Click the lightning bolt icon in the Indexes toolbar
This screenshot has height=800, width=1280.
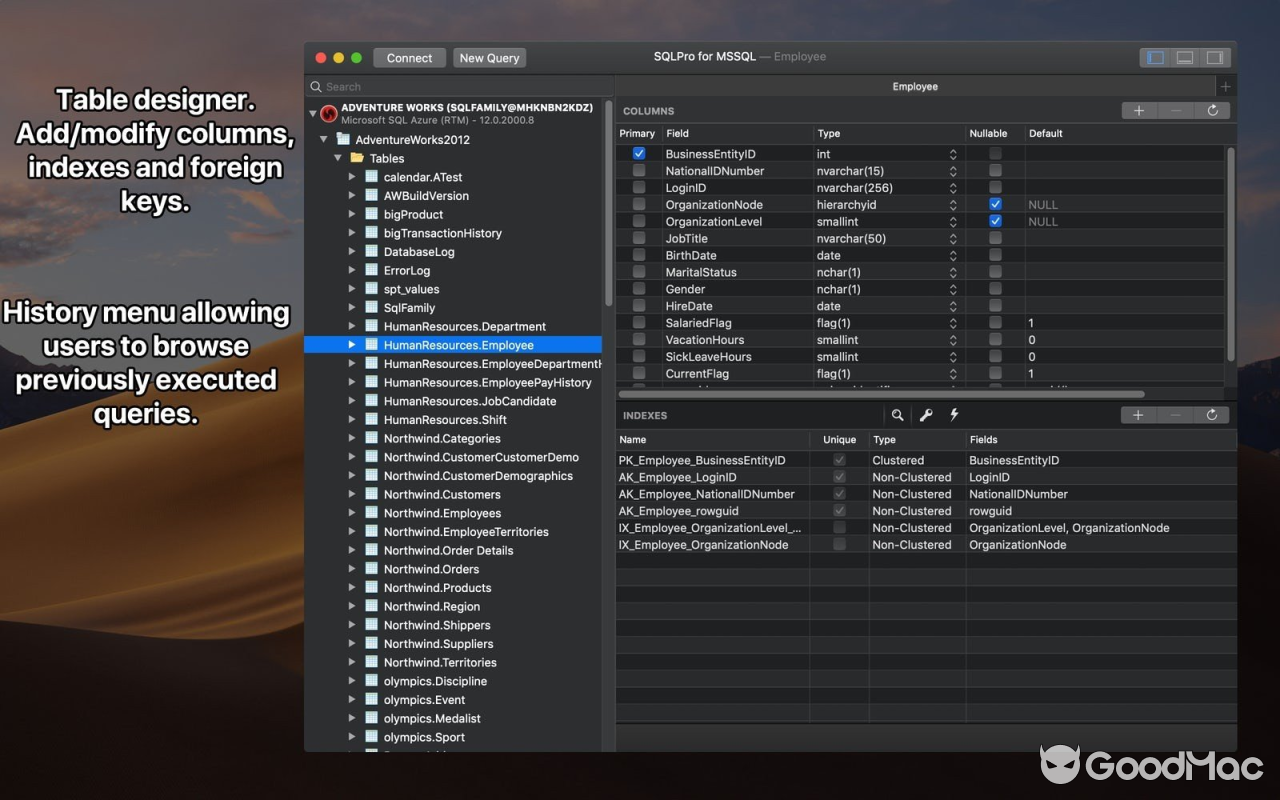click(953, 414)
